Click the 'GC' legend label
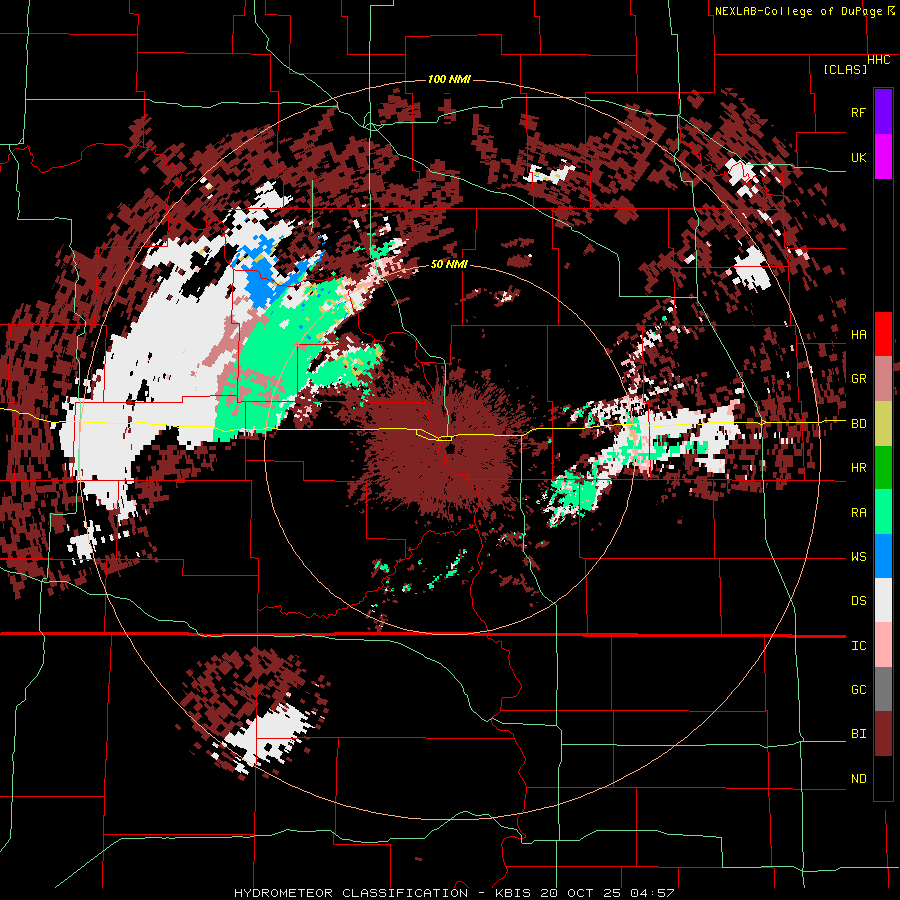Image resolution: width=900 pixels, height=900 pixels. pos(859,690)
